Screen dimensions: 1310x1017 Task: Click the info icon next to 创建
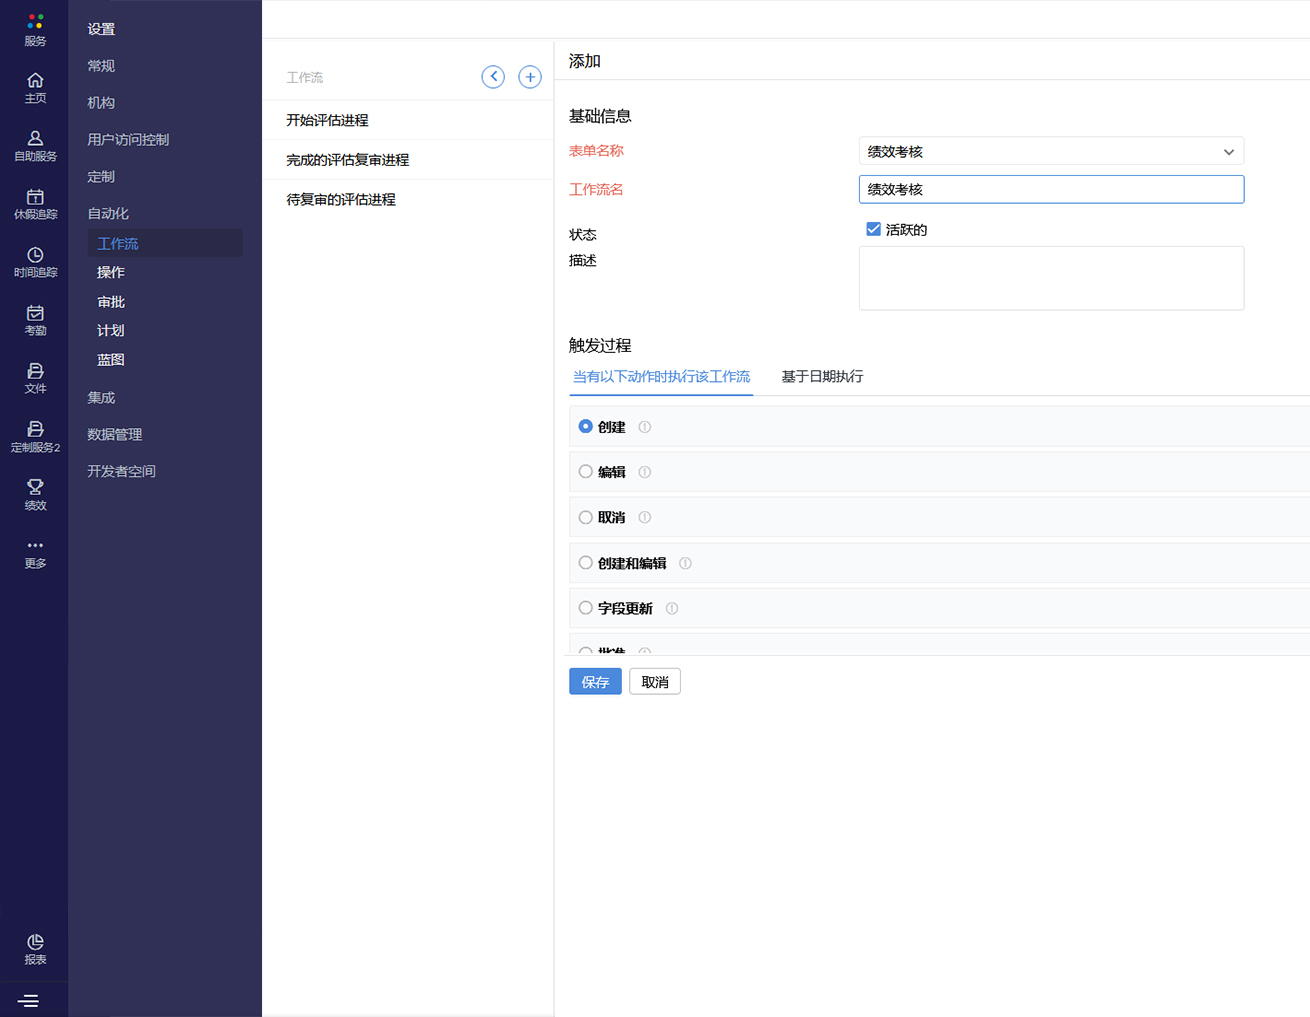tap(645, 427)
